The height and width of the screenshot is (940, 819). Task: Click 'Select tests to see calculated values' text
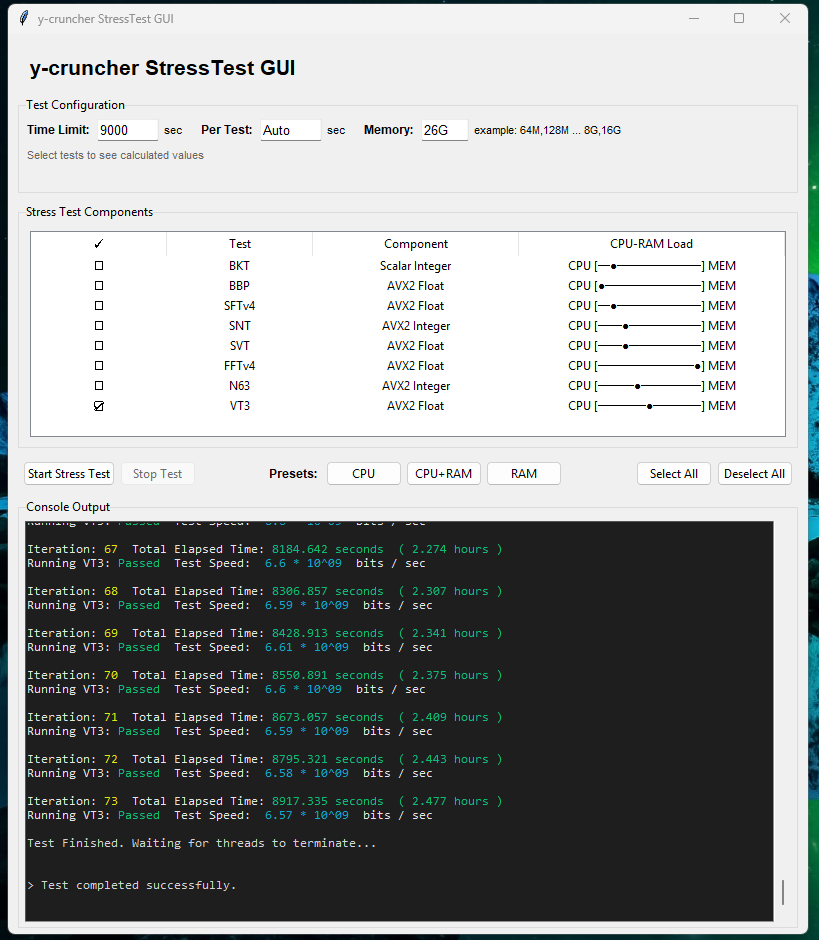(115, 155)
